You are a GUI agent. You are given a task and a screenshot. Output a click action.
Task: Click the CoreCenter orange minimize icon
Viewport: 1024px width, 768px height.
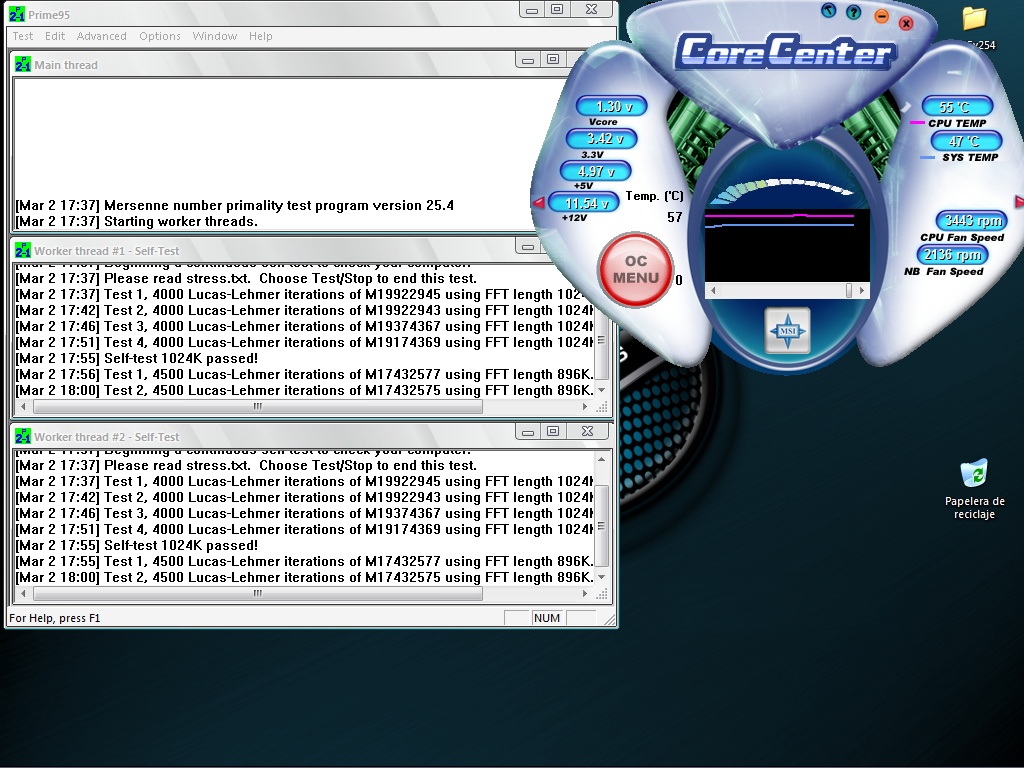(x=881, y=16)
